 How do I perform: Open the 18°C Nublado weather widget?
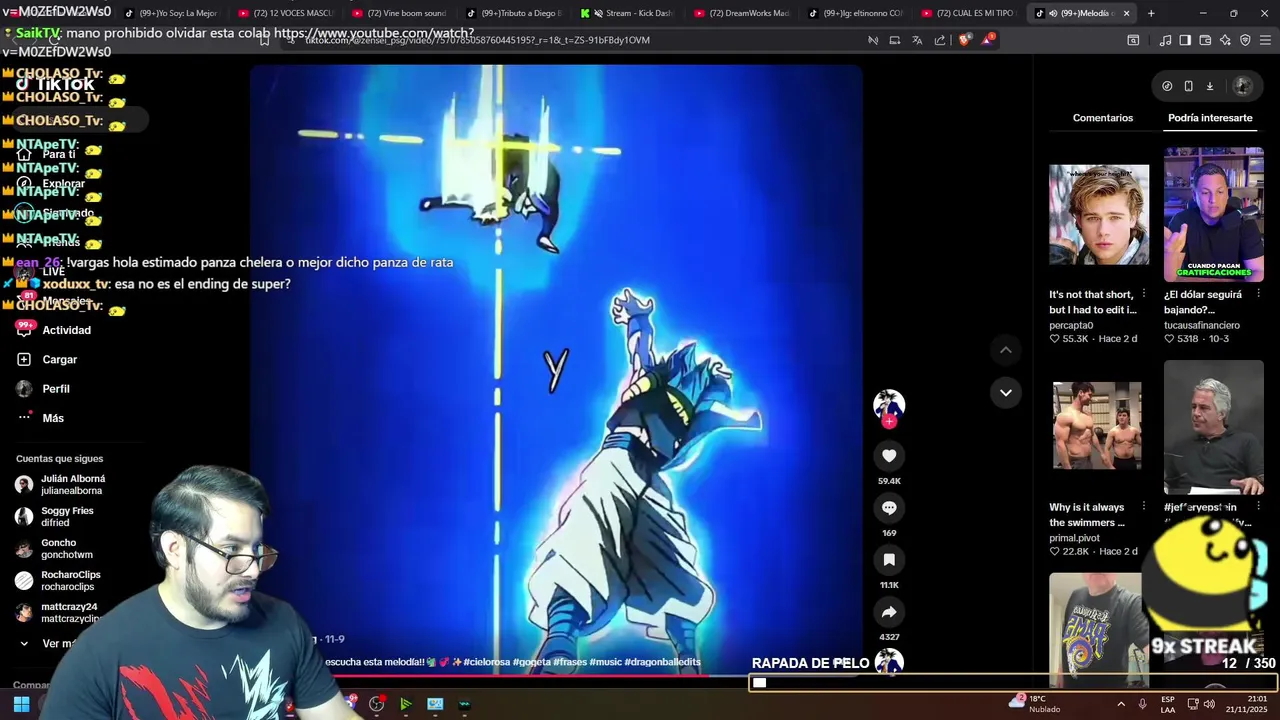point(1036,704)
